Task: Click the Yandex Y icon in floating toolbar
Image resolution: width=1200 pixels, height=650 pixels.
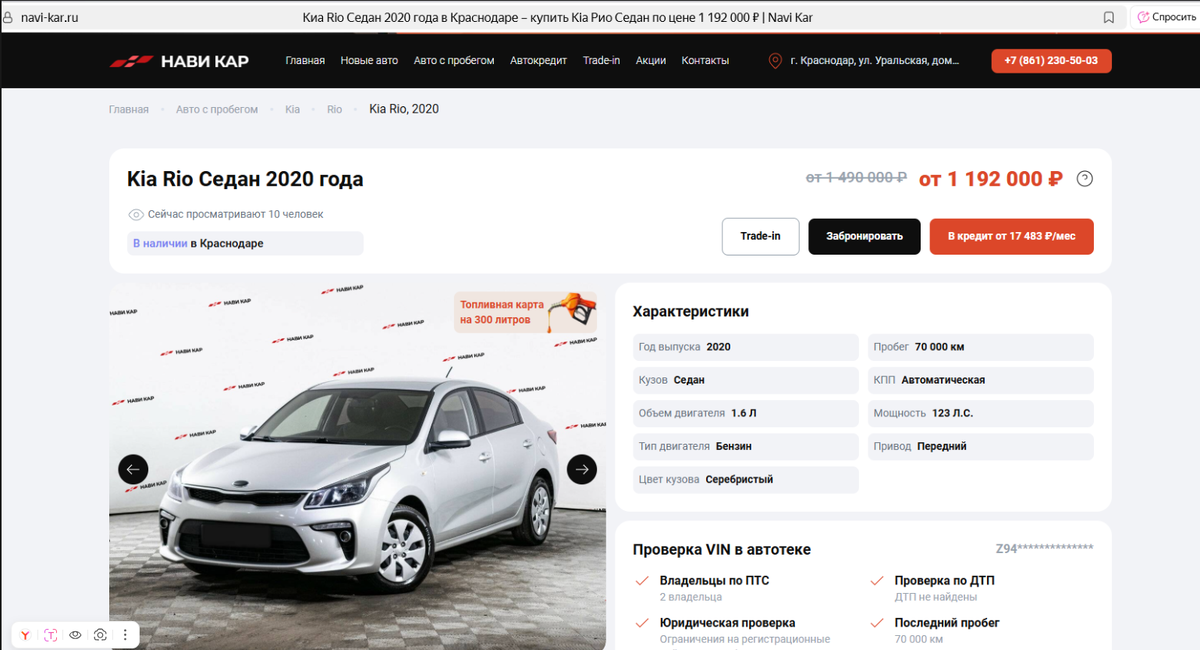Action: [25, 635]
